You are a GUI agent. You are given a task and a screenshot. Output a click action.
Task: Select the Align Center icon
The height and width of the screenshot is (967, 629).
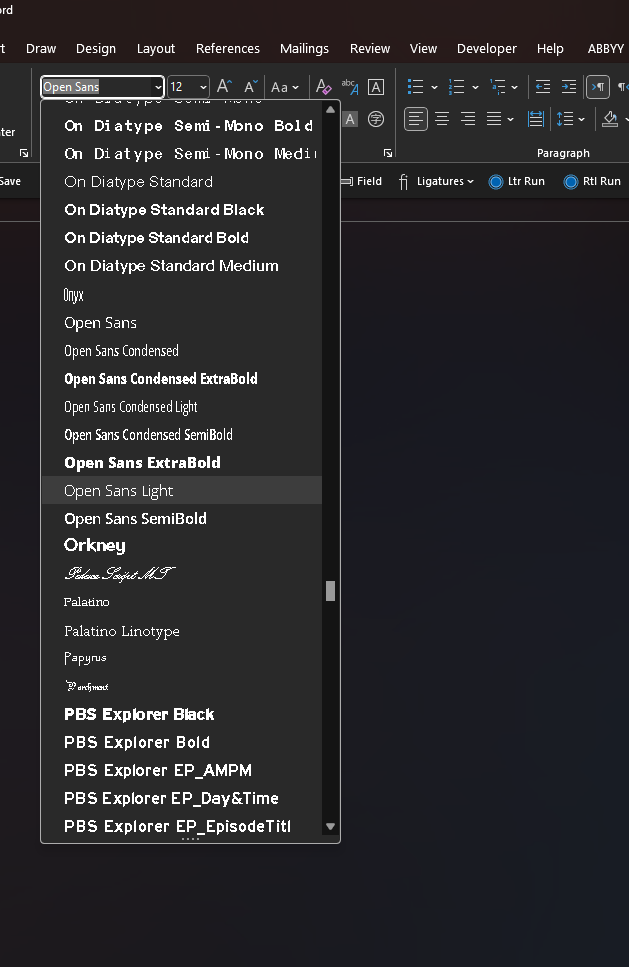[x=441, y=119]
